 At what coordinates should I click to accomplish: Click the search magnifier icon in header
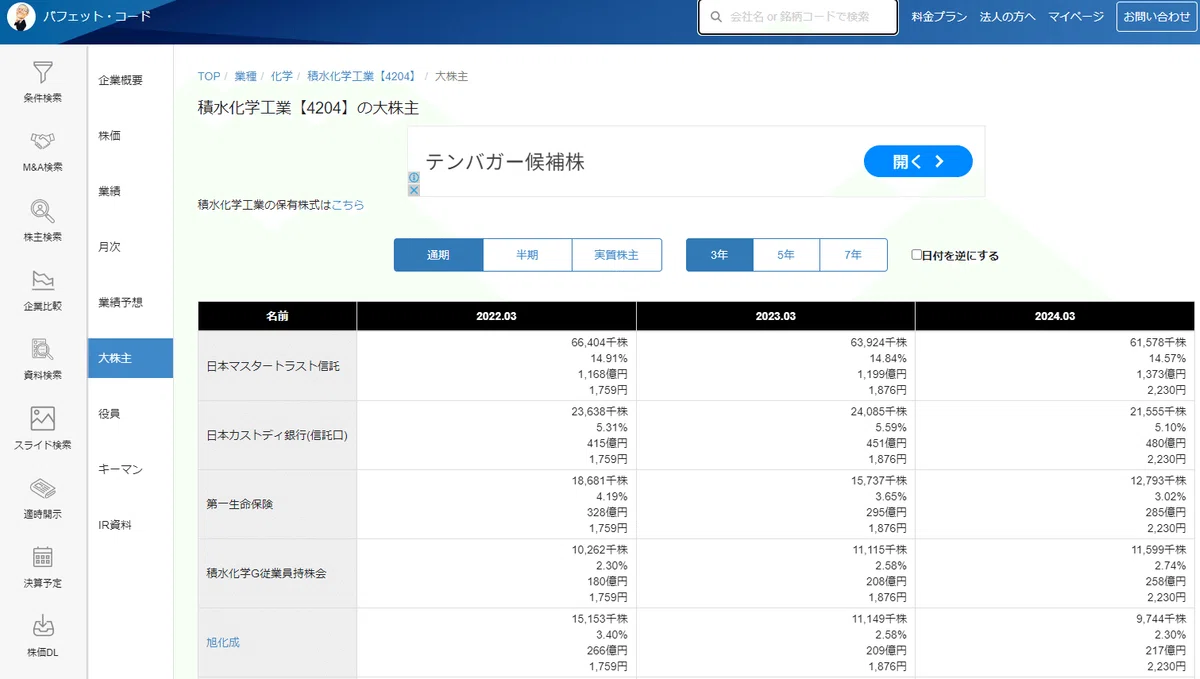[716, 17]
